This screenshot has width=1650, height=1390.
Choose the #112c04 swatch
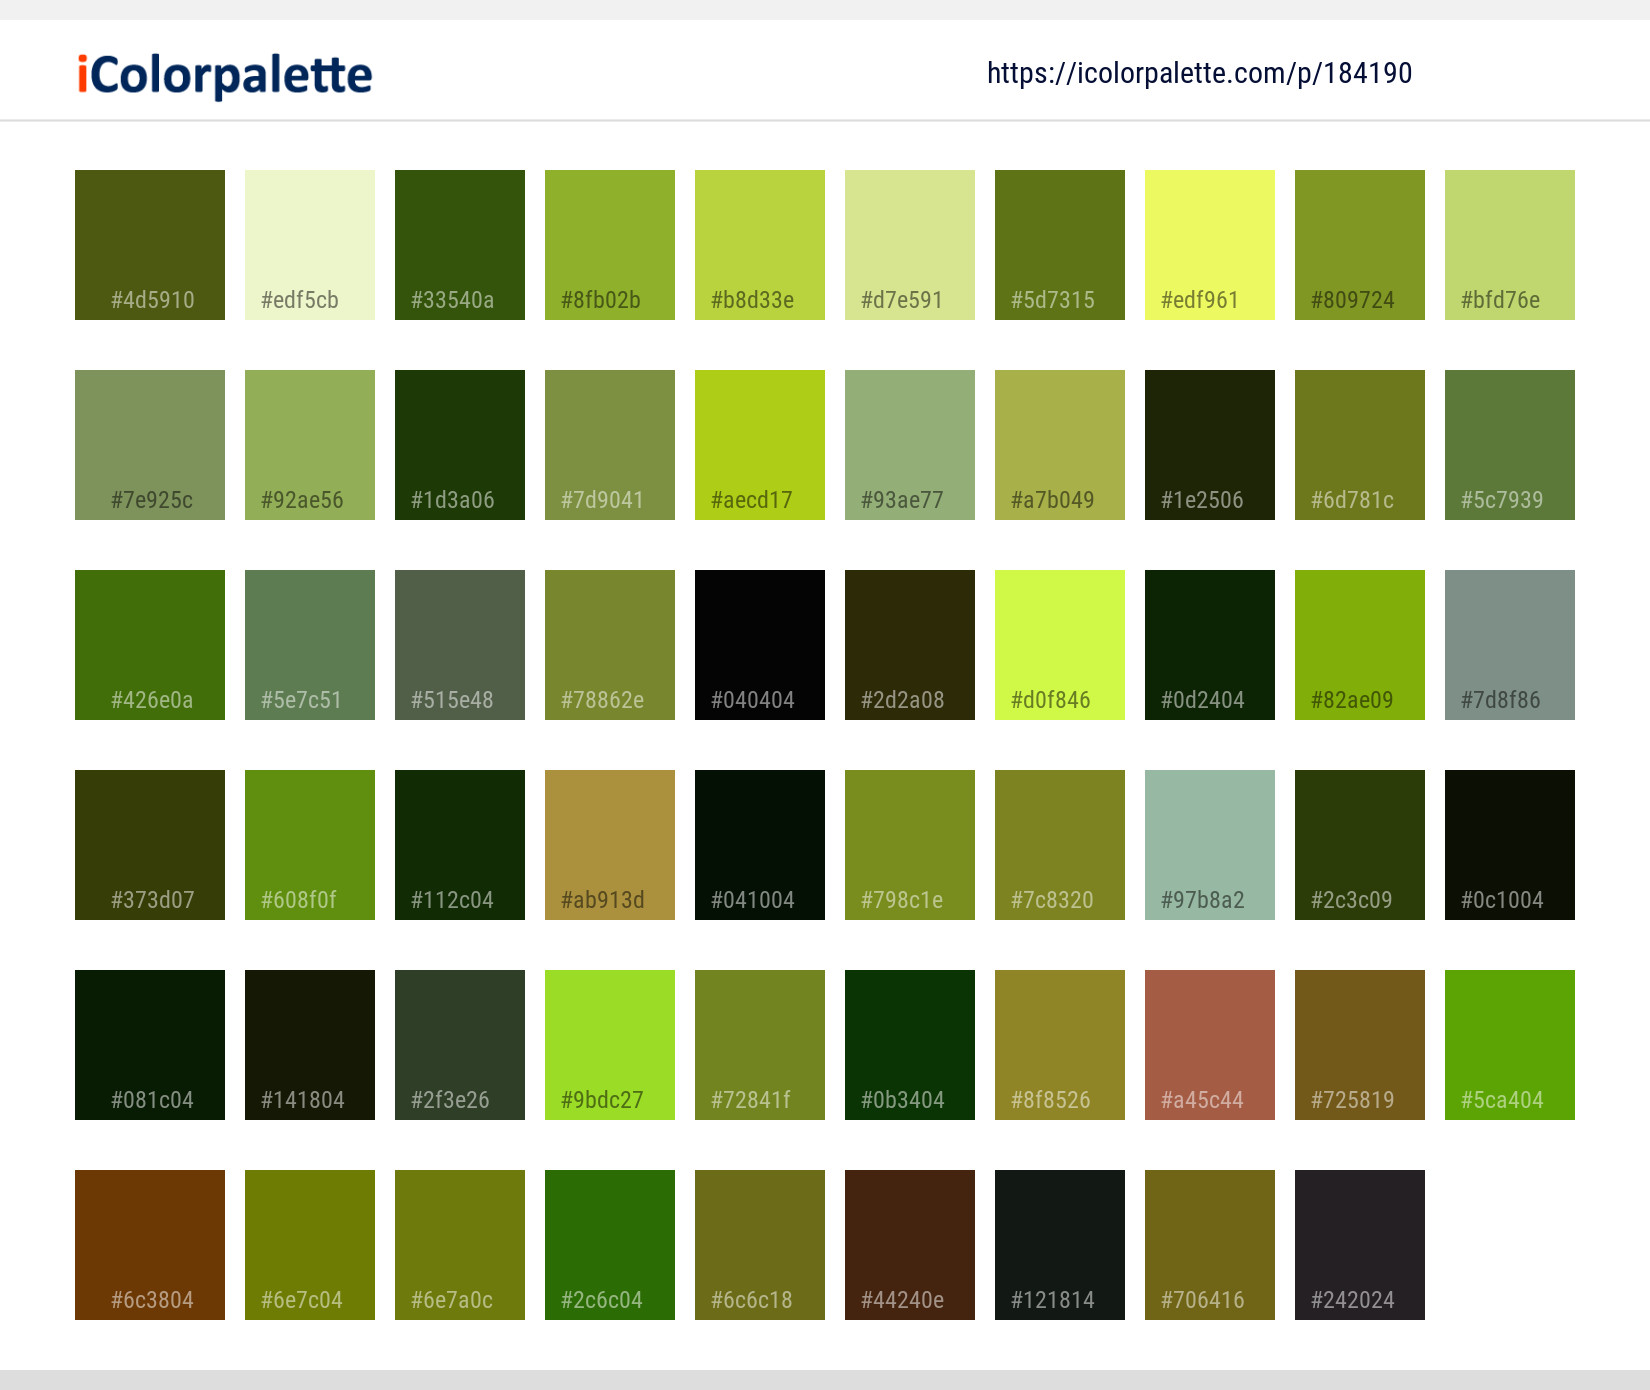pos(460,845)
